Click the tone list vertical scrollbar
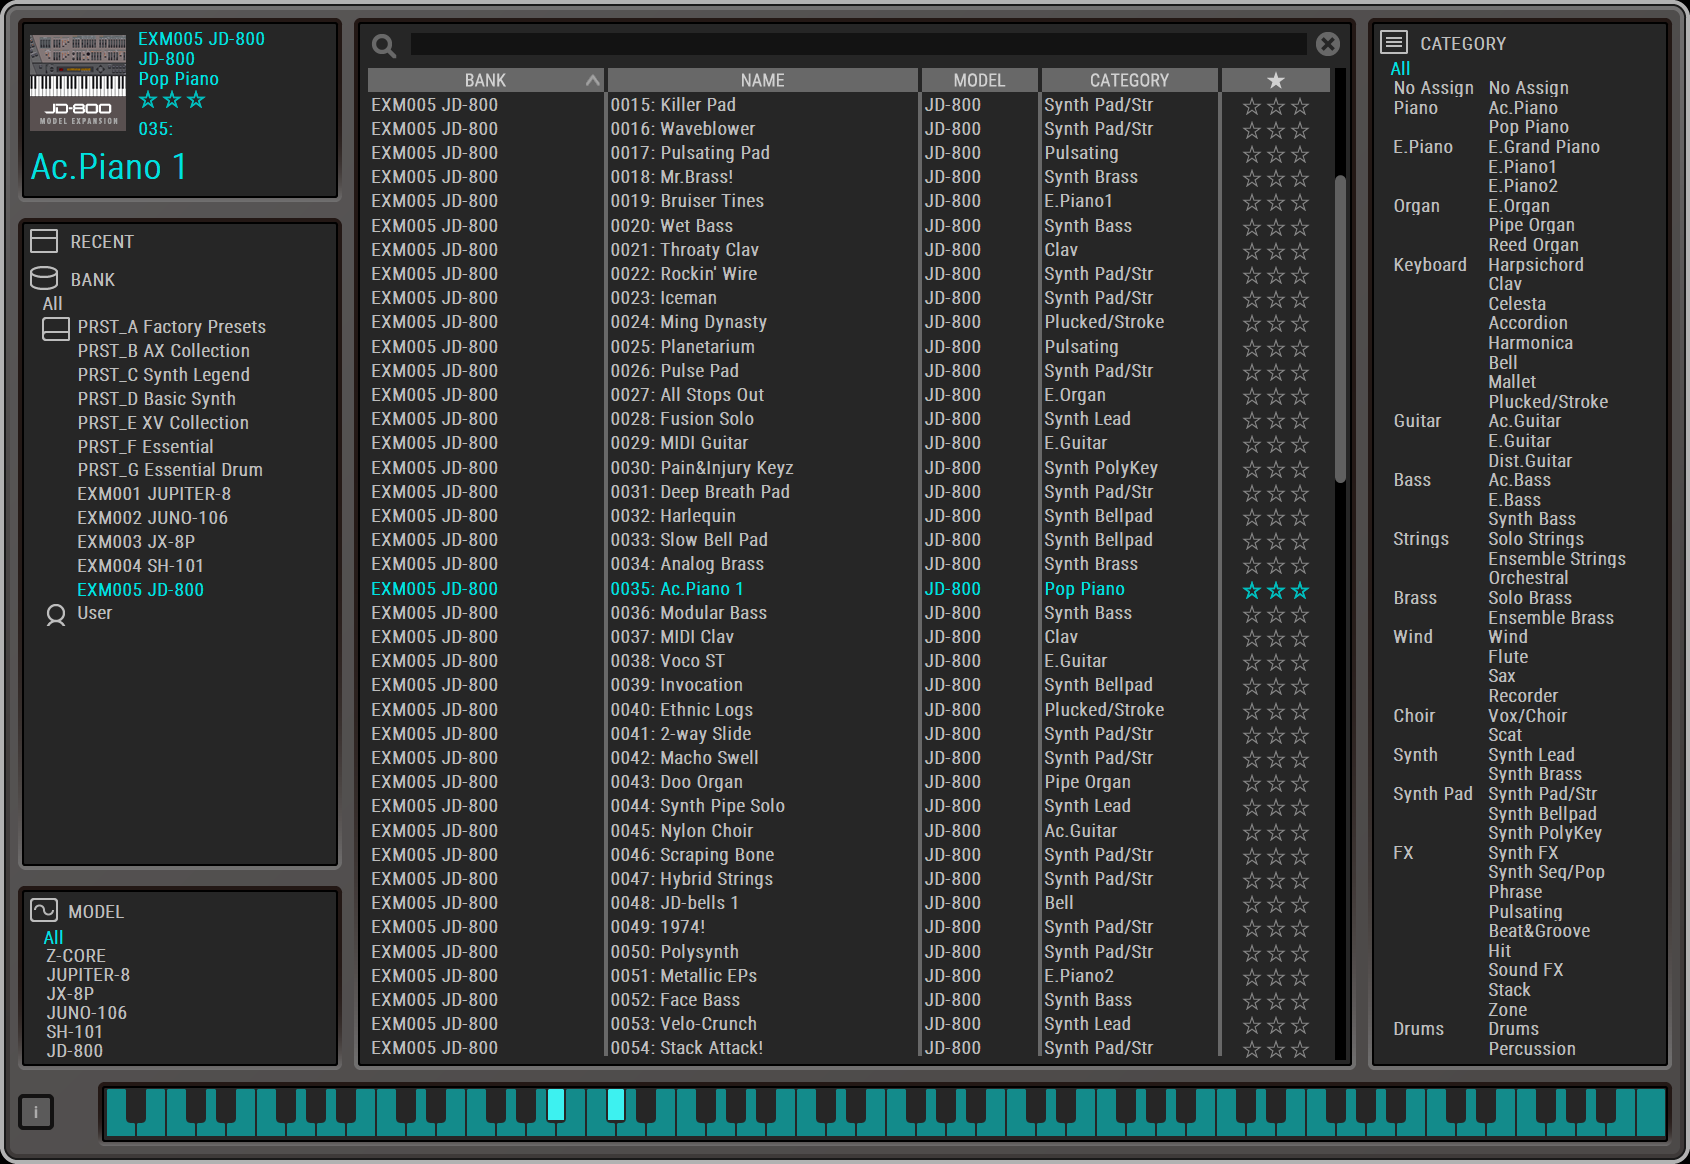Image resolution: width=1690 pixels, height=1164 pixels. (1340, 330)
